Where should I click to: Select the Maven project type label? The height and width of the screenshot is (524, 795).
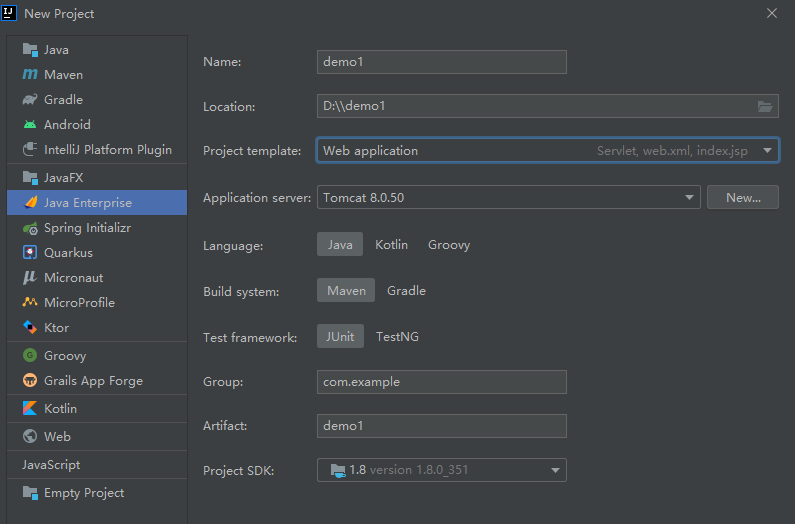(63, 75)
